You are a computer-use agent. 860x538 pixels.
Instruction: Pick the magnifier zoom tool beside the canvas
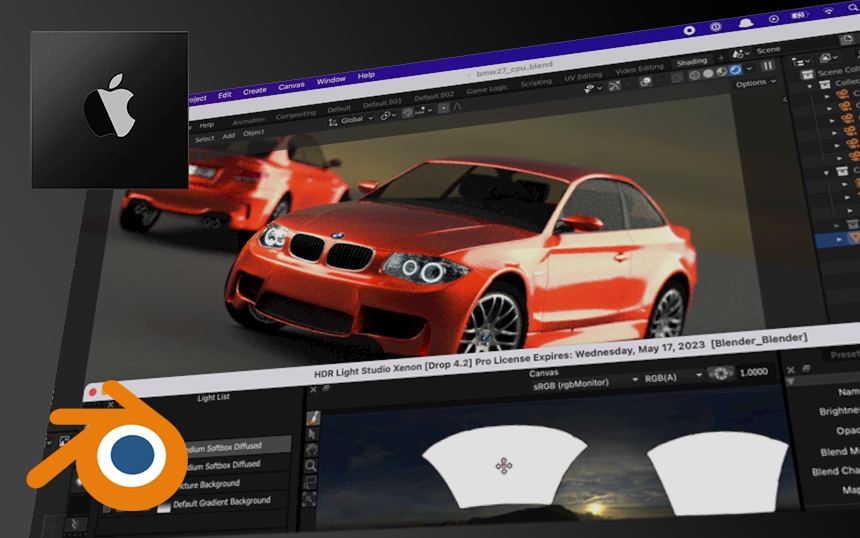click(x=310, y=466)
